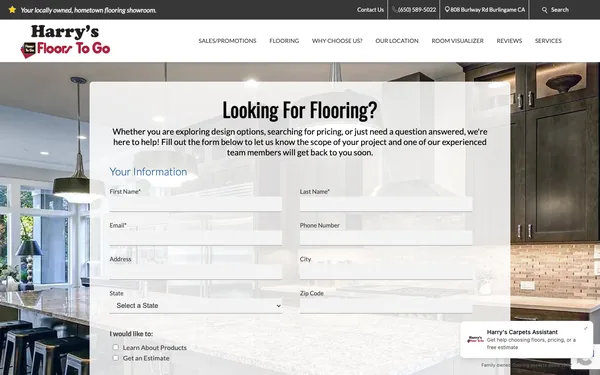Open the Reviews menu item
600x375 pixels.
coord(509,41)
